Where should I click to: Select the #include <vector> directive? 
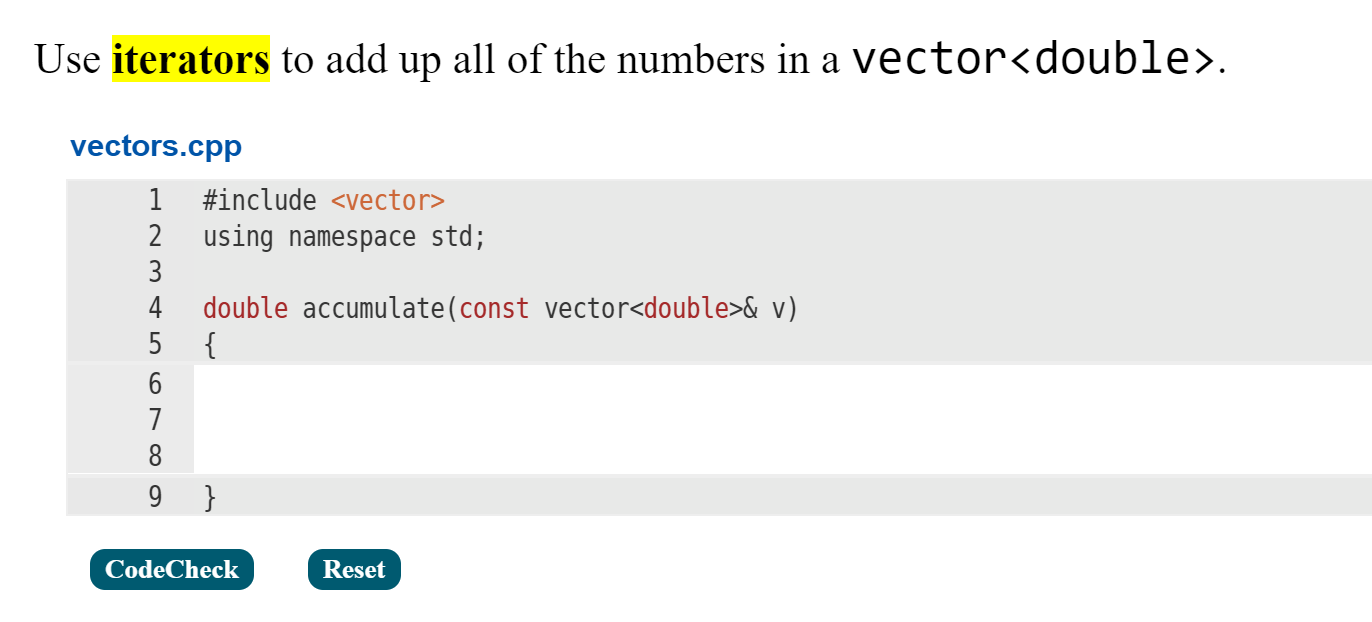coord(323,200)
